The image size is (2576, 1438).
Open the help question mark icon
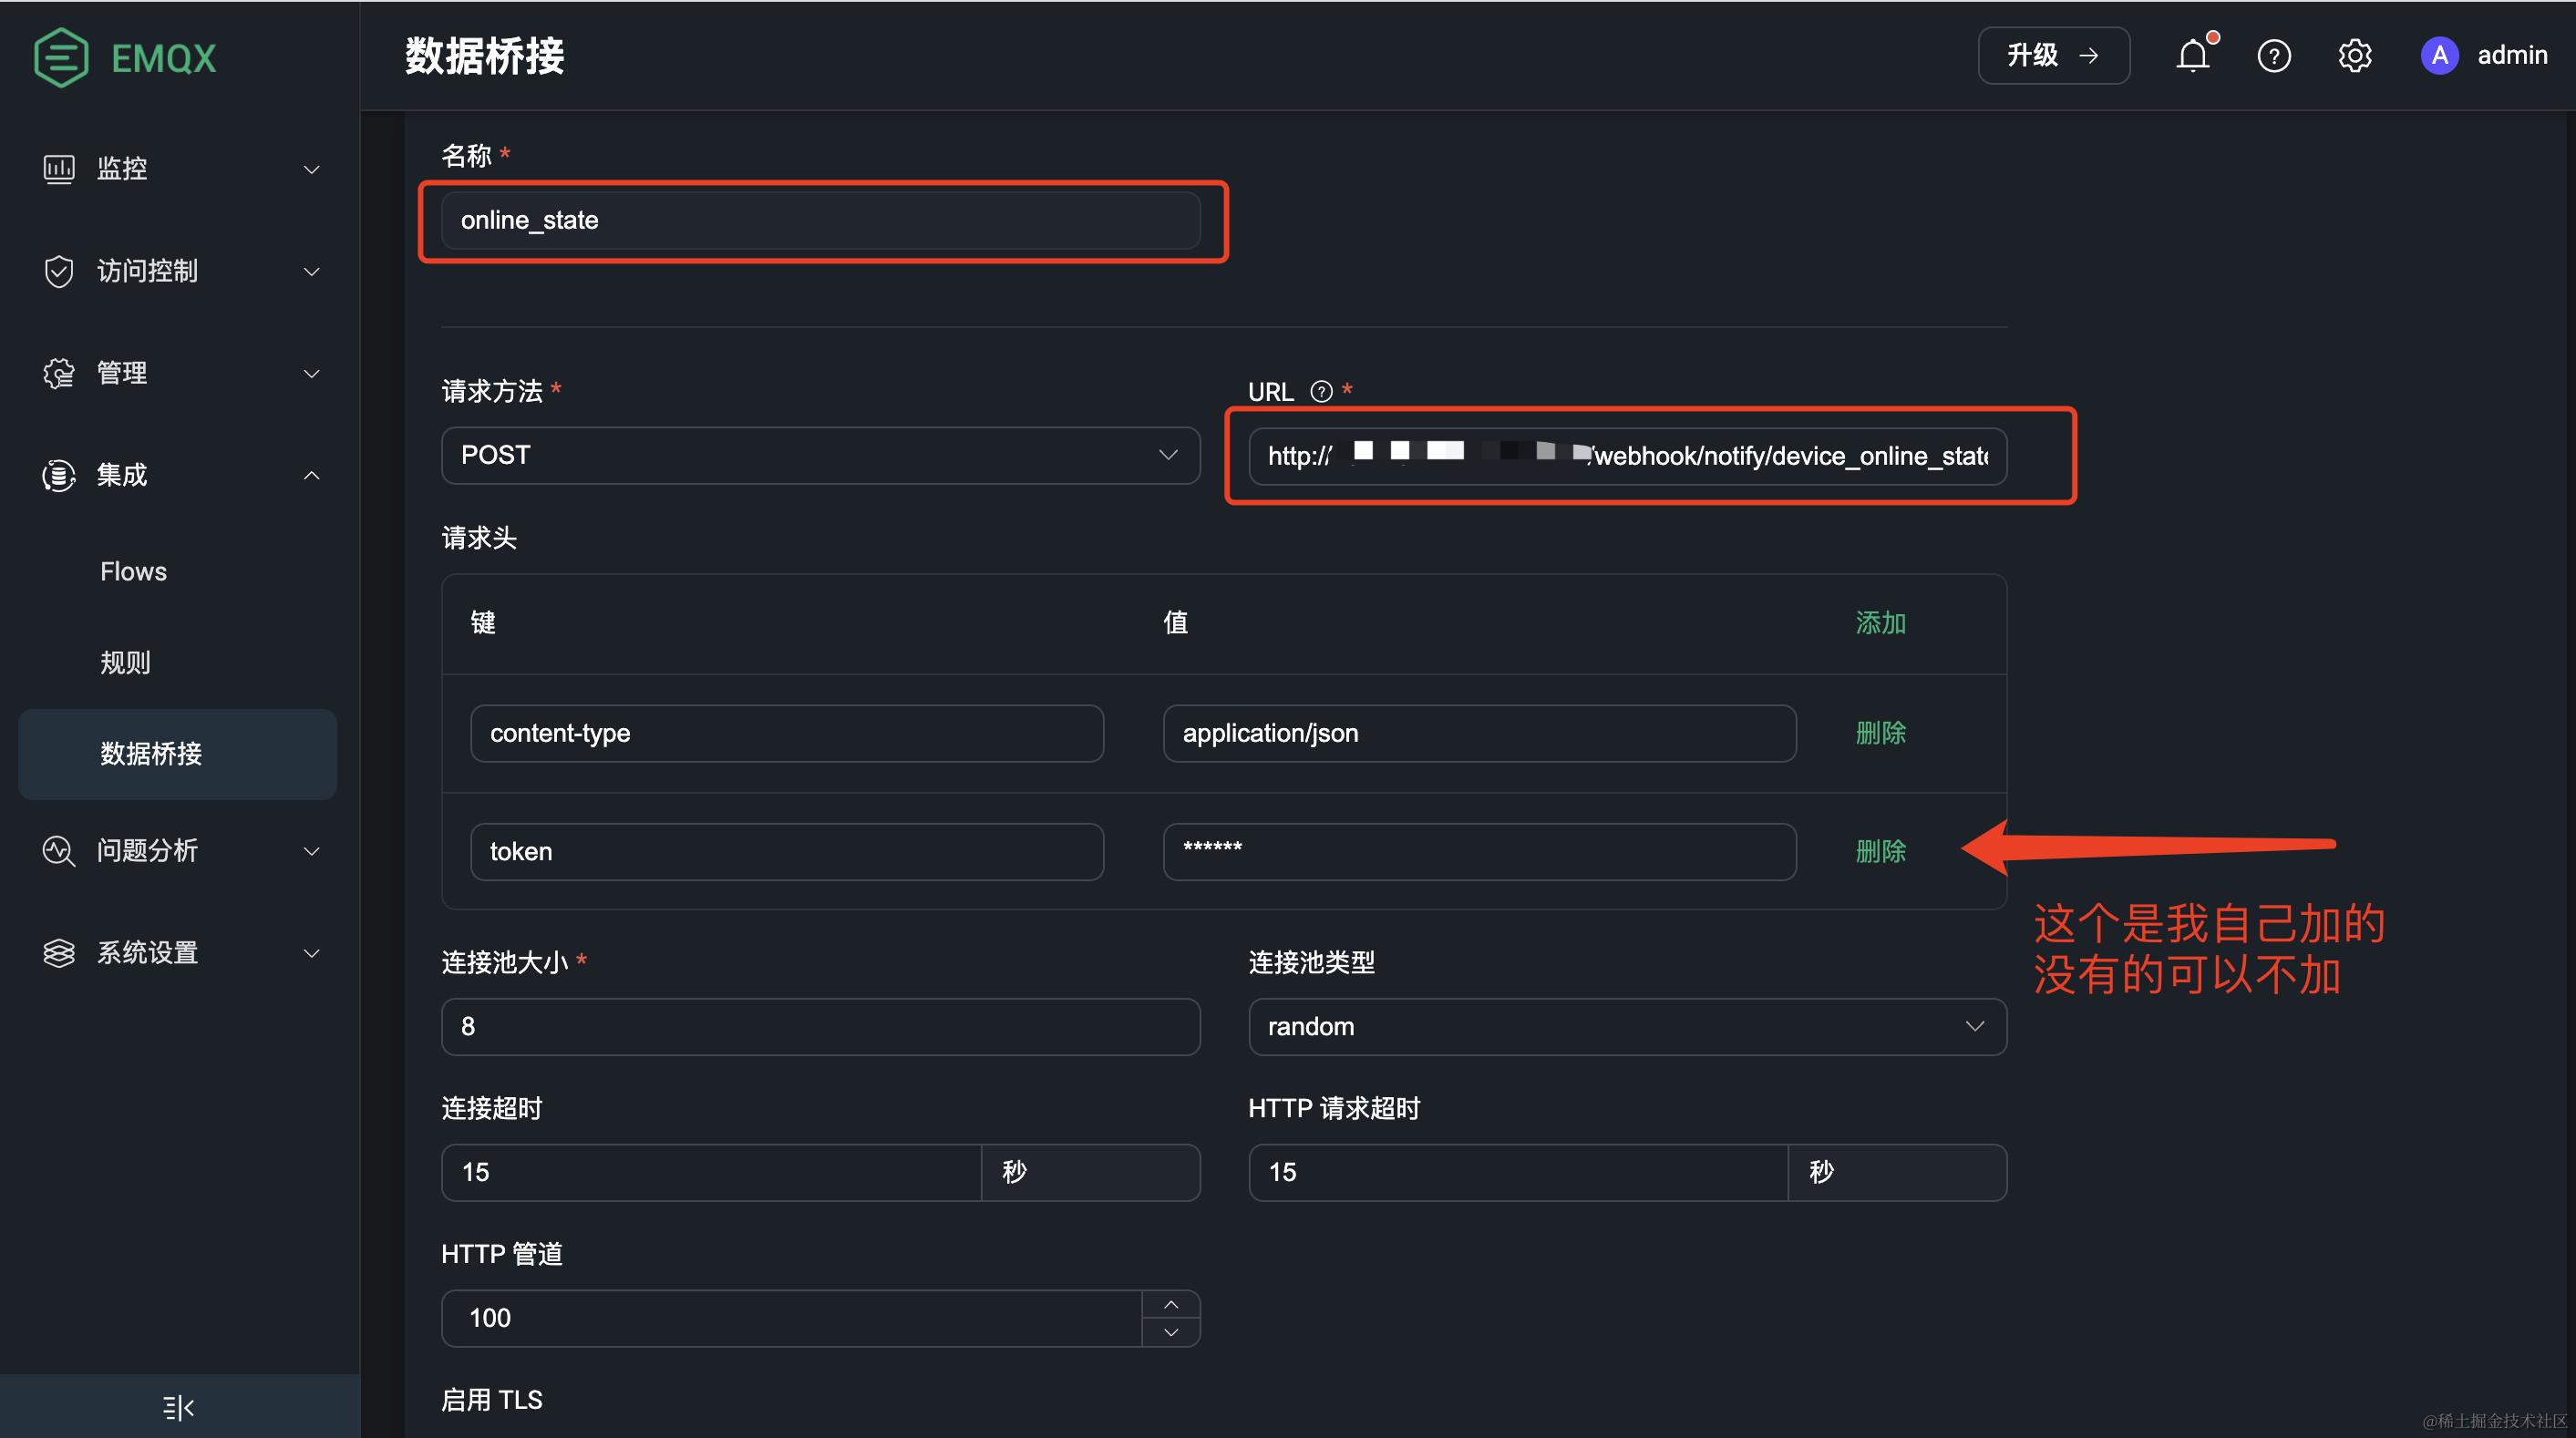pyautogui.click(x=2273, y=56)
